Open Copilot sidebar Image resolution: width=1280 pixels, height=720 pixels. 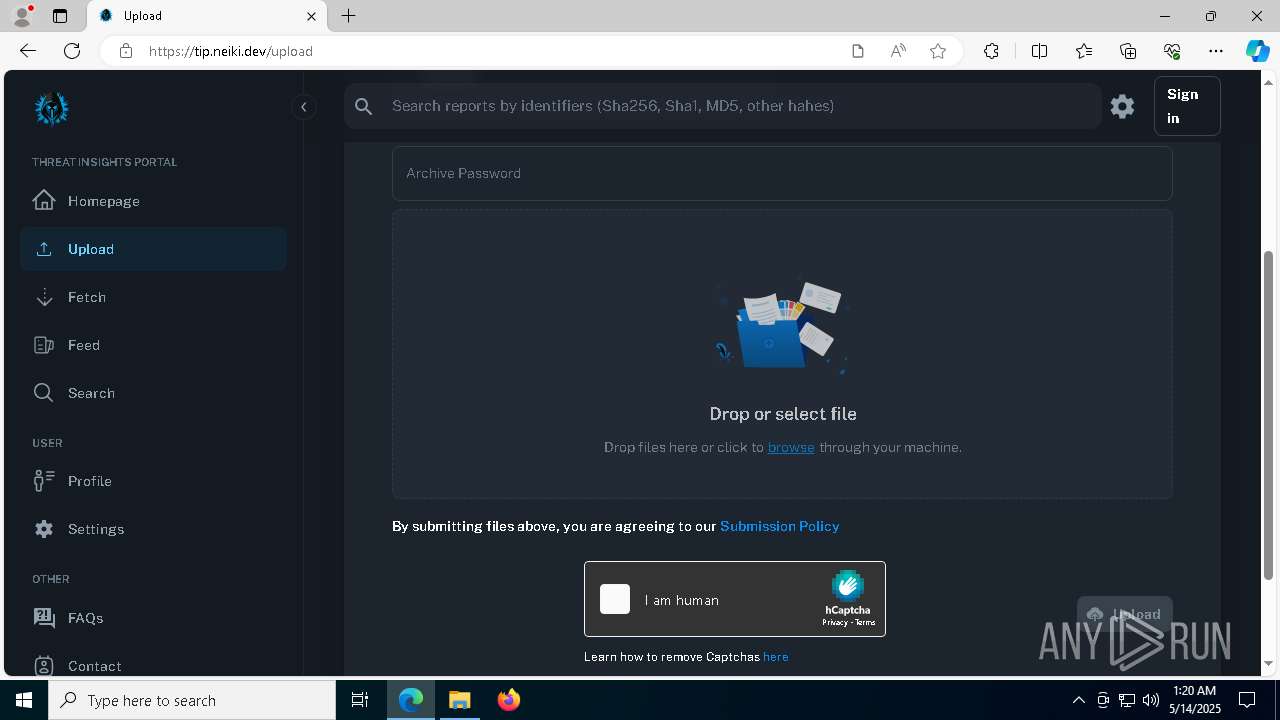(x=1257, y=51)
